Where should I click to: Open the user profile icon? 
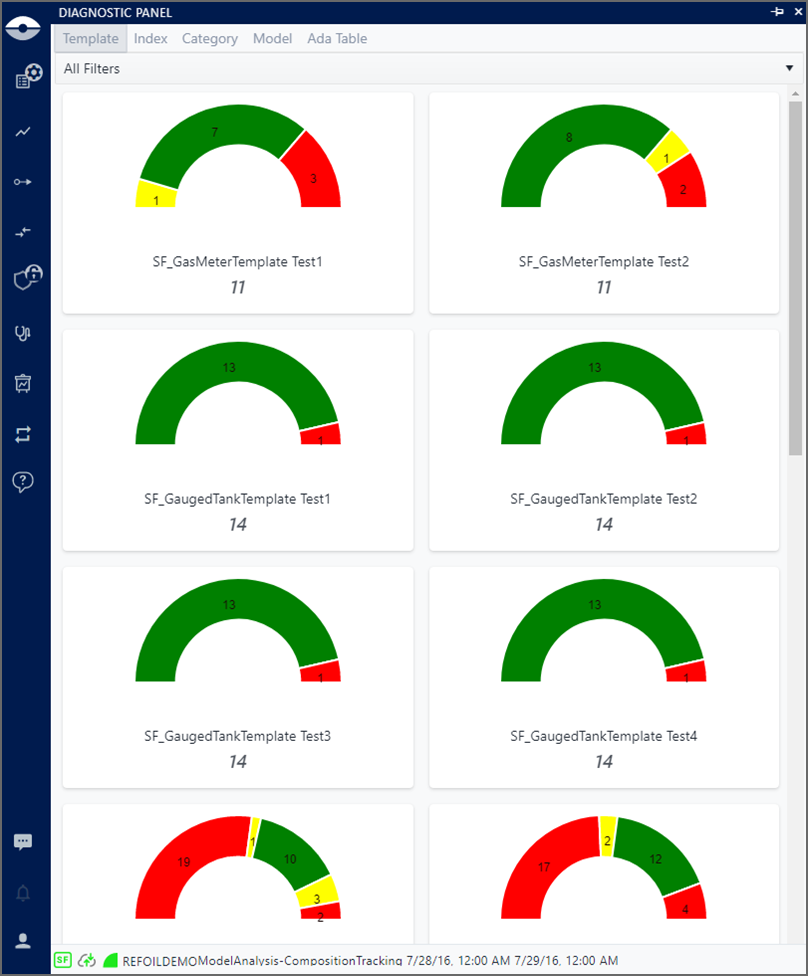pyautogui.click(x=24, y=941)
